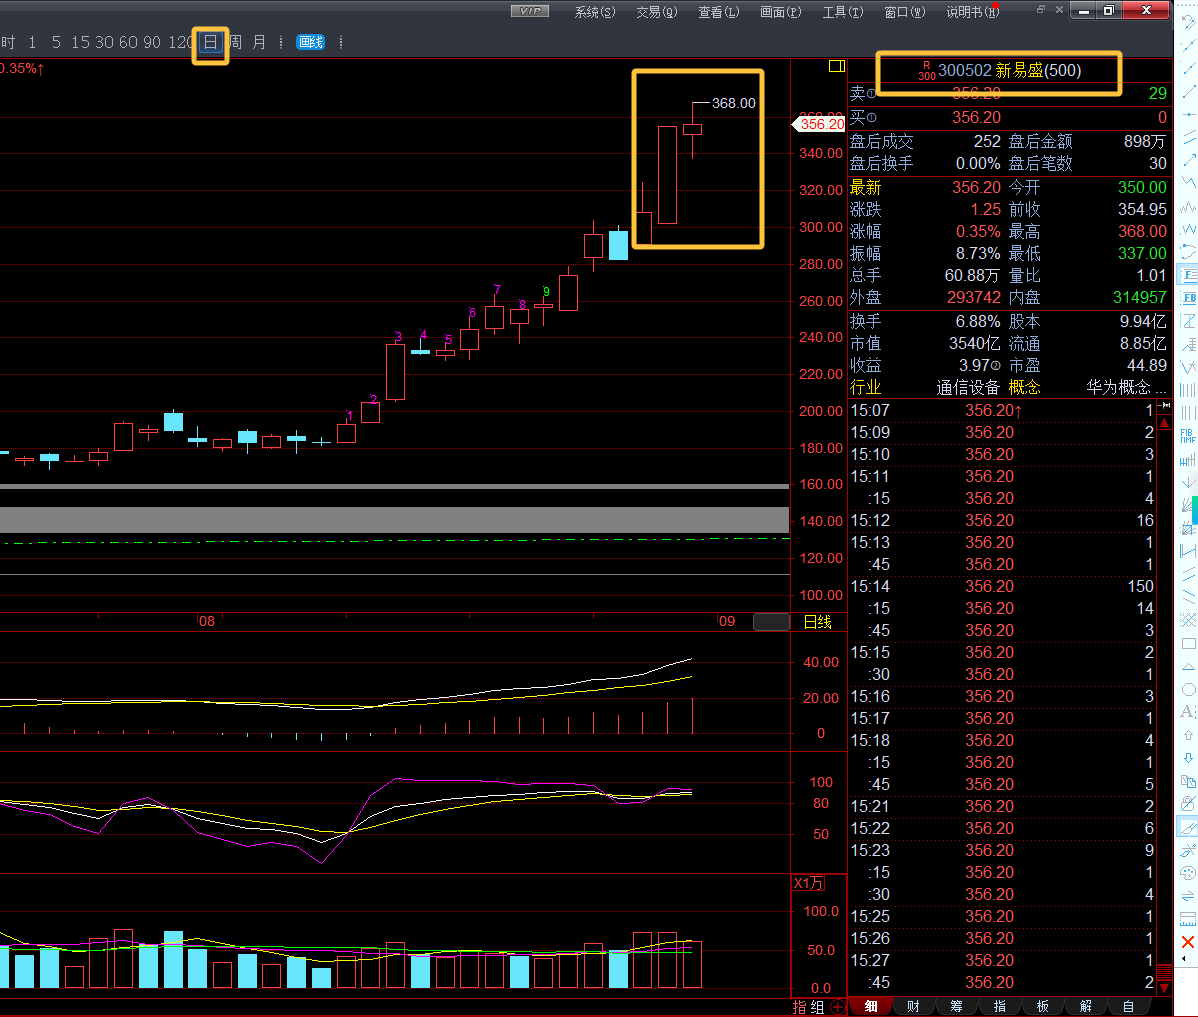The width and height of the screenshot is (1198, 1017).
Task: Open more periods menu after 月
Action: point(281,43)
